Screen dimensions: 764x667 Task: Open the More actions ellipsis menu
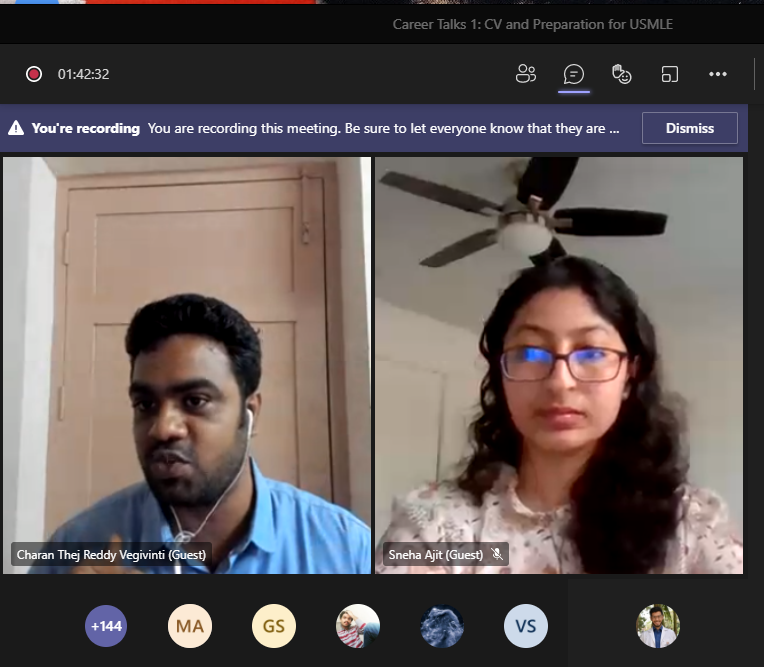[718, 74]
